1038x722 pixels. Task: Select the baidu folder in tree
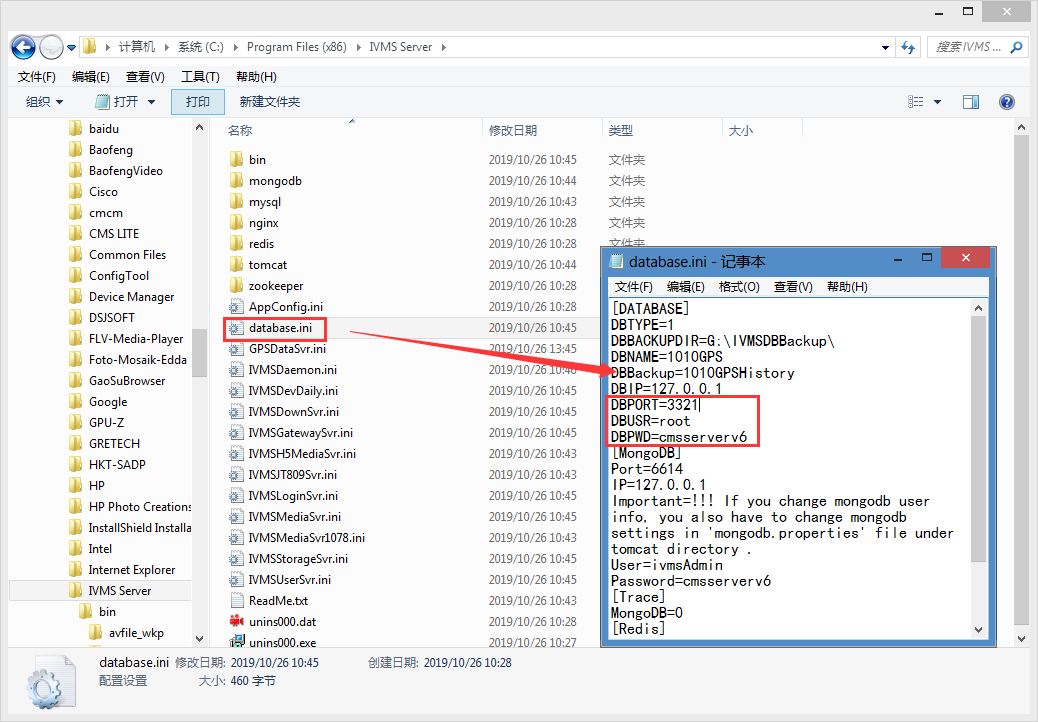tap(103, 129)
